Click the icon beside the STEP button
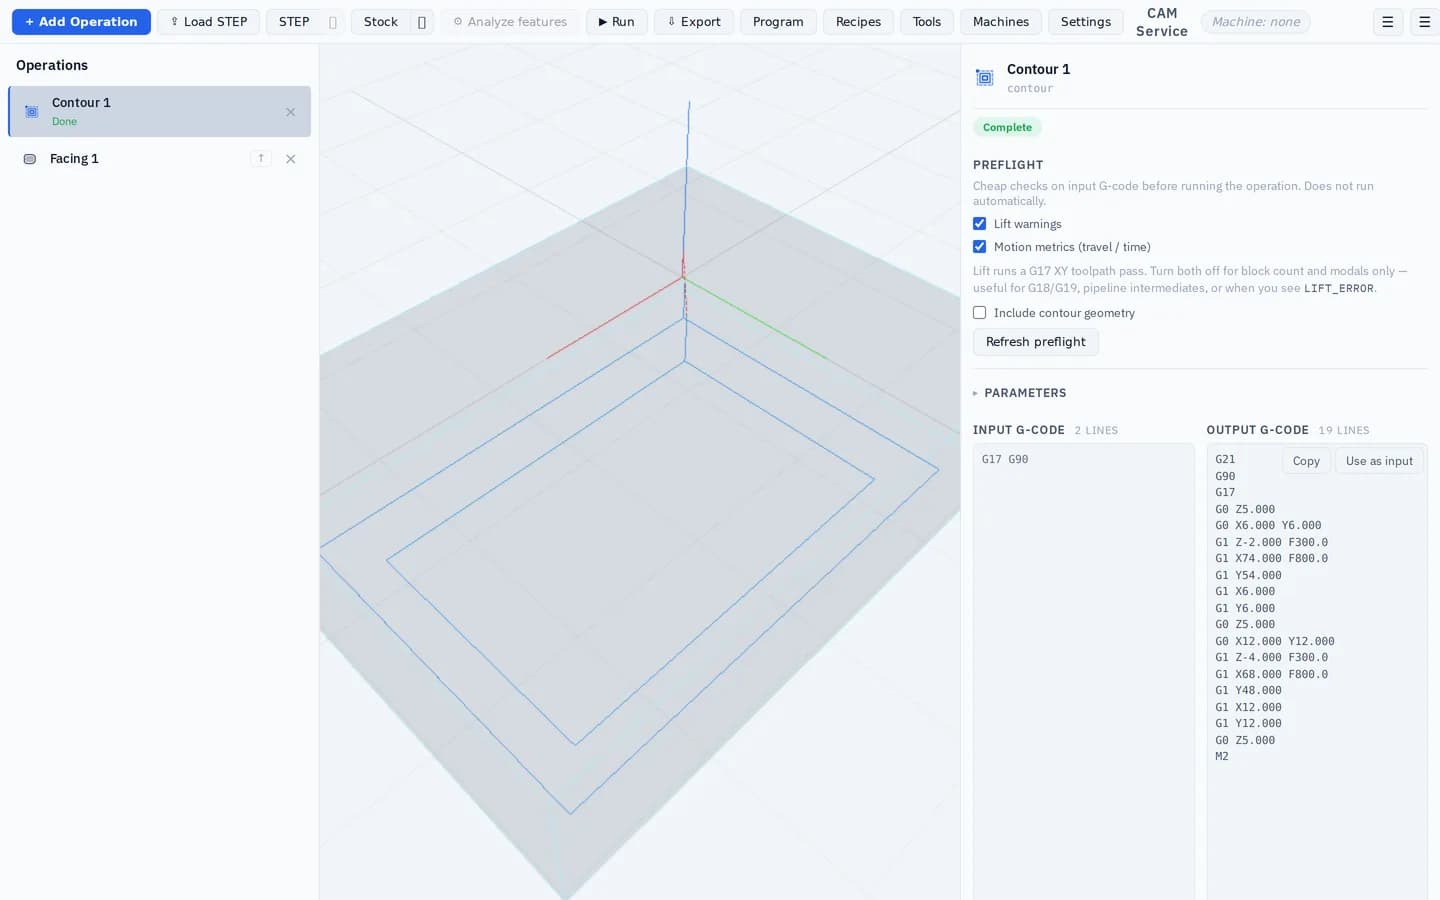The image size is (1440, 900). click(333, 22)
